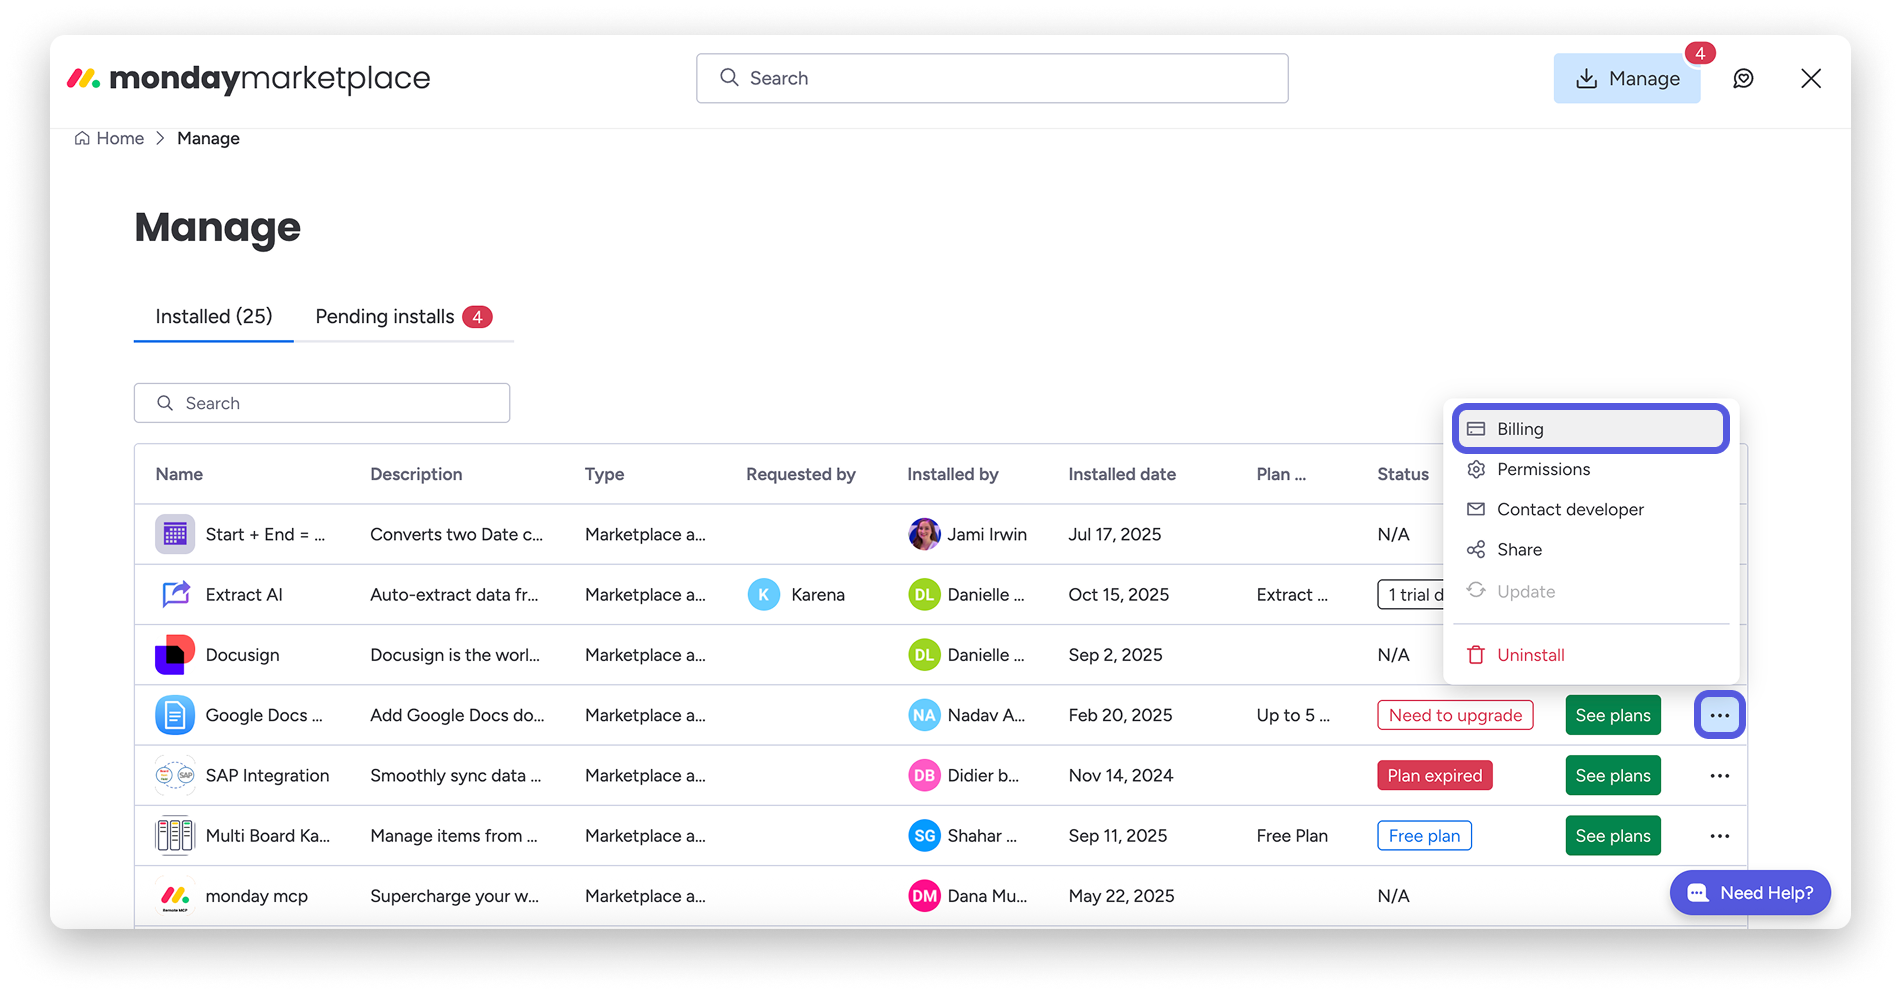Click the Docusign app name
This screenshot has height=994, width=1901.
pyautogui.click(x=242, y=655)
